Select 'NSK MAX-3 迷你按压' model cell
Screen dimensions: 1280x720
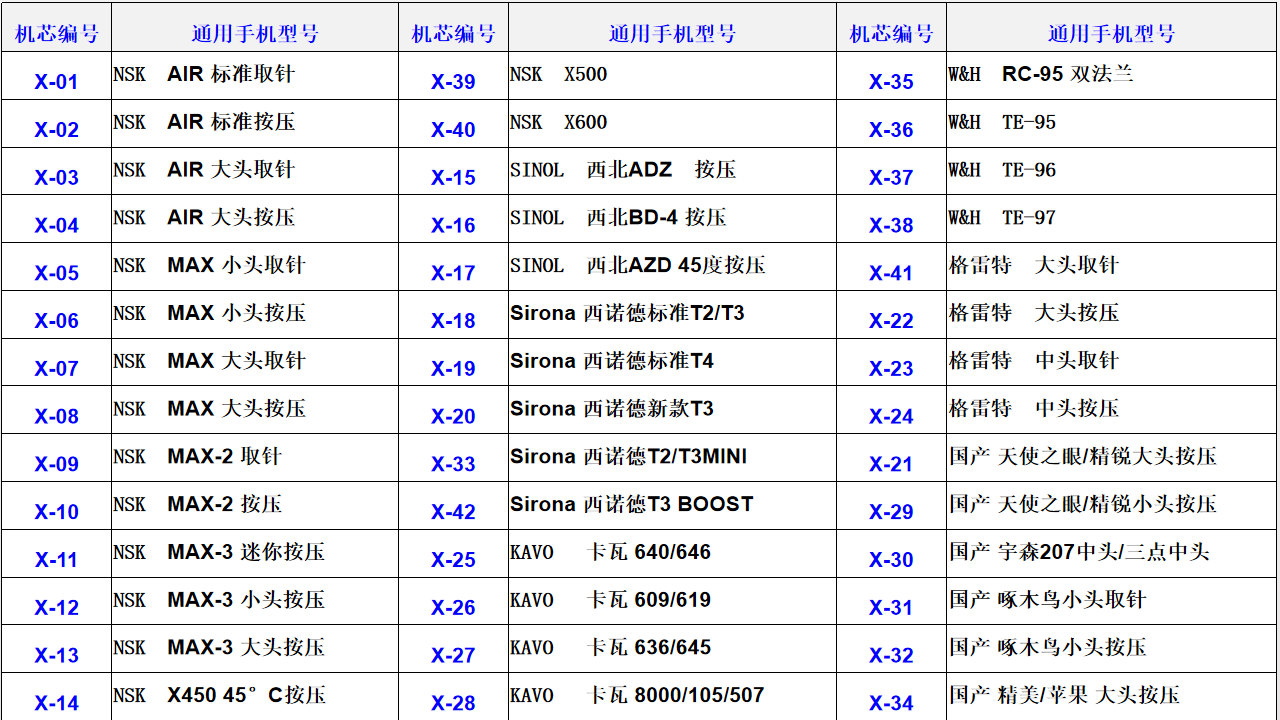click(255, 553)
